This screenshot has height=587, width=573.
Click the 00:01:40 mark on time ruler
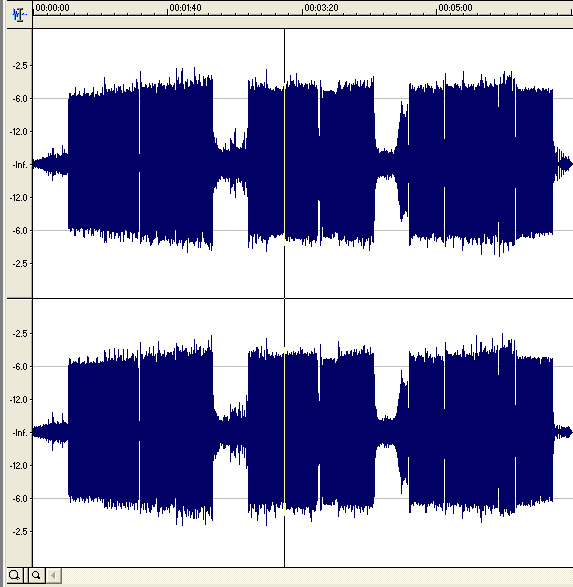coord(186,7)
